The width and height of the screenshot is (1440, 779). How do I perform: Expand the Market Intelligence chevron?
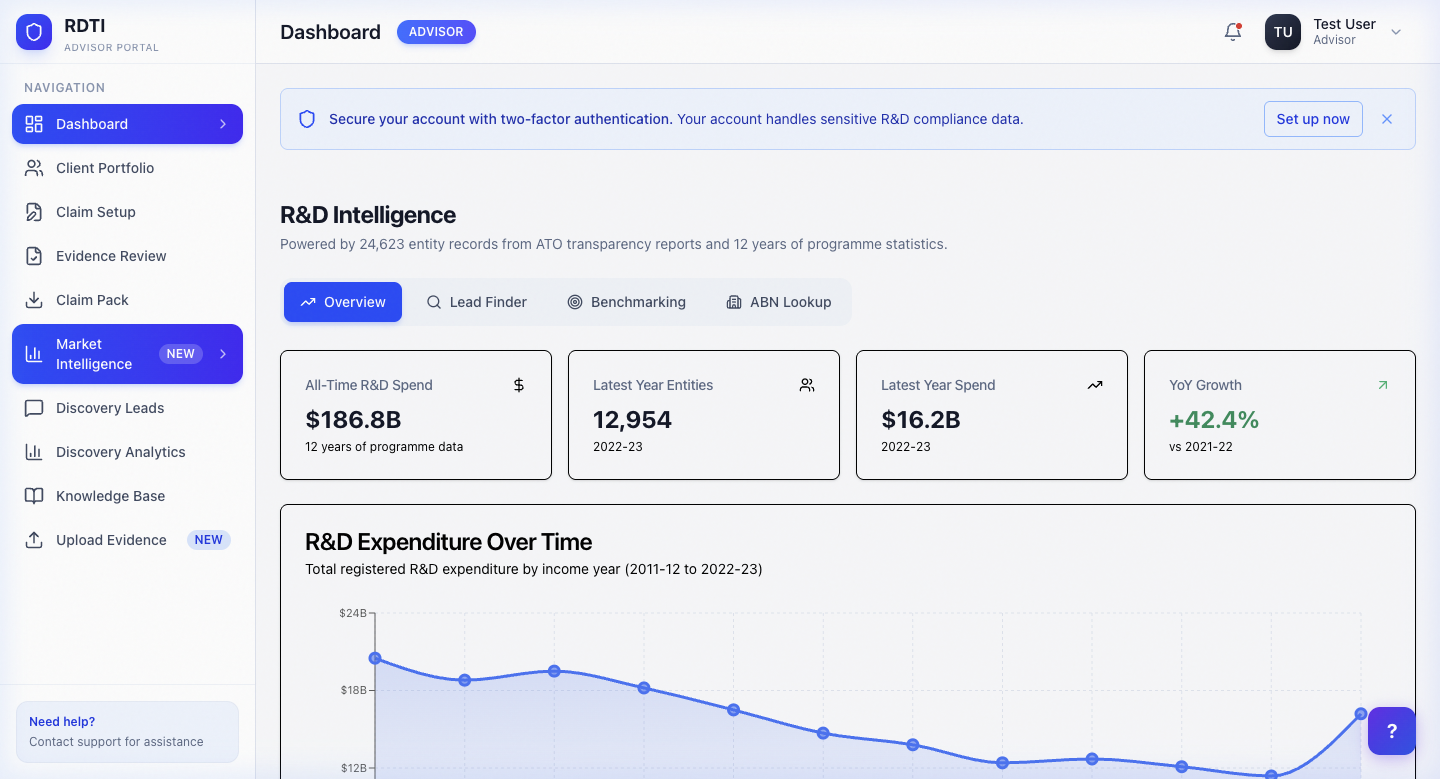point(223,354)
